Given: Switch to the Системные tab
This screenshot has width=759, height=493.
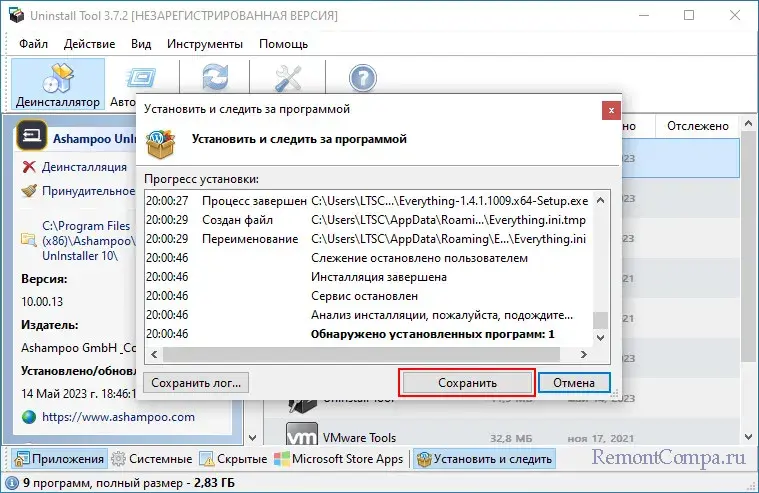Looking at the screenshot, I should (152, 459).
